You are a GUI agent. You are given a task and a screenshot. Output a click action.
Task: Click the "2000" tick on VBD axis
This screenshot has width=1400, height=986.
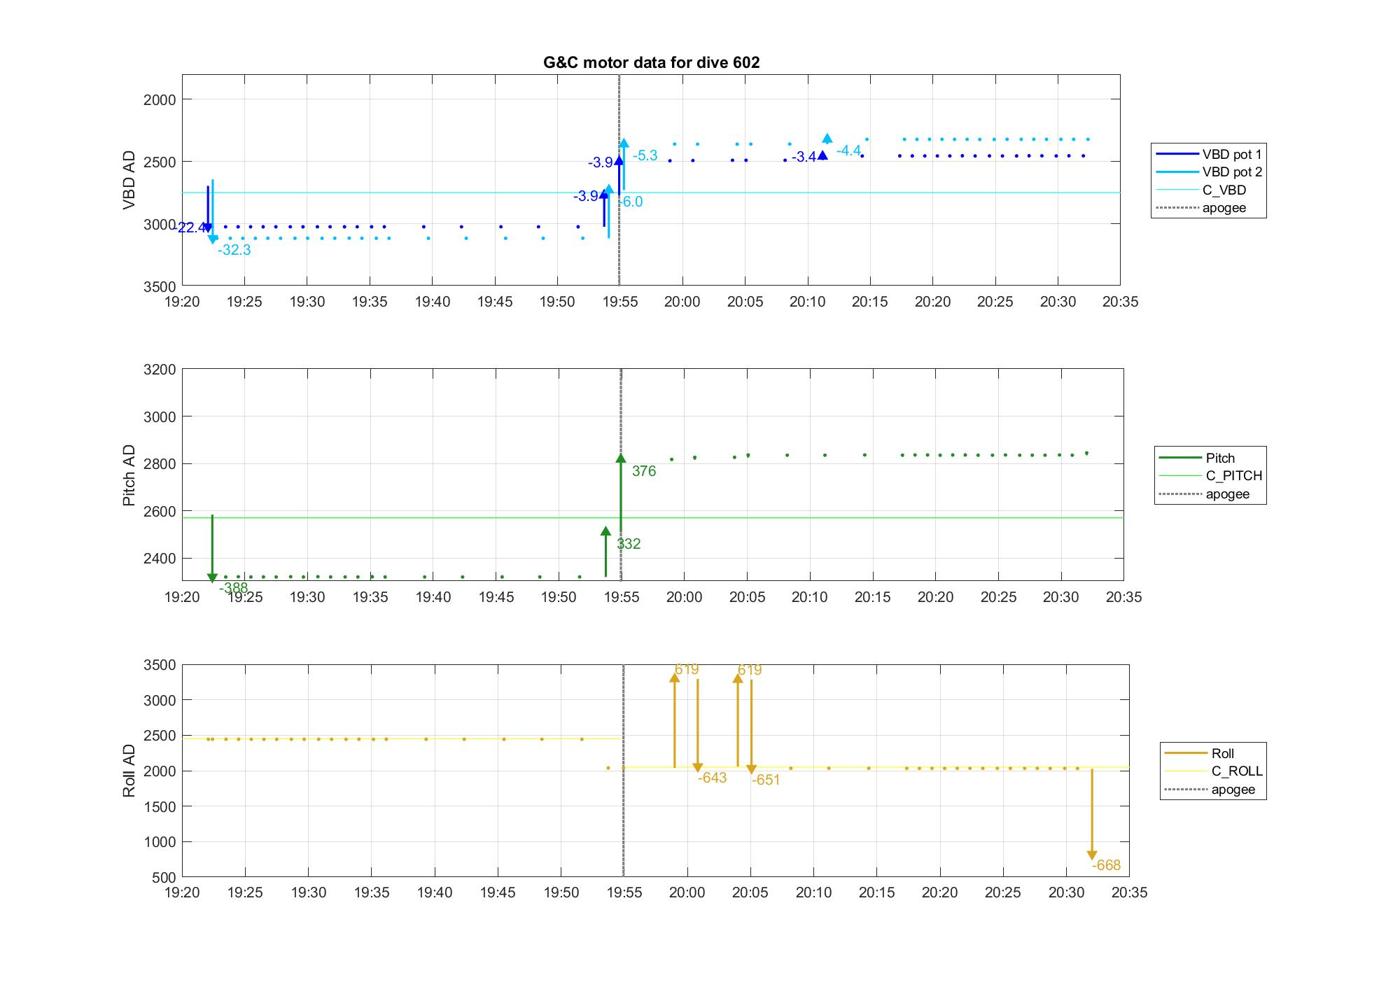tap(160, 99)
